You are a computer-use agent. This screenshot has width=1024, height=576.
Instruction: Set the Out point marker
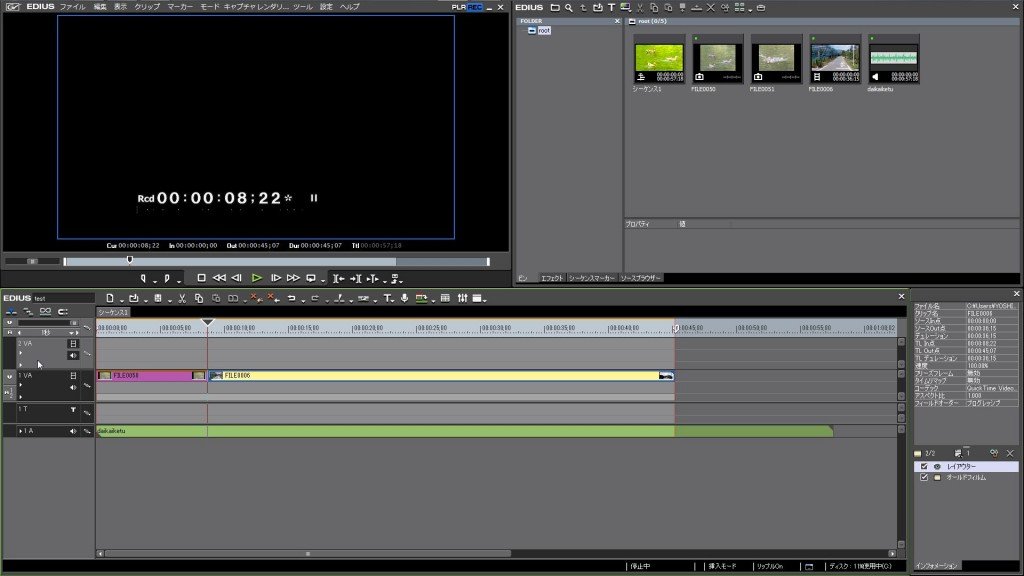(167, 279)
